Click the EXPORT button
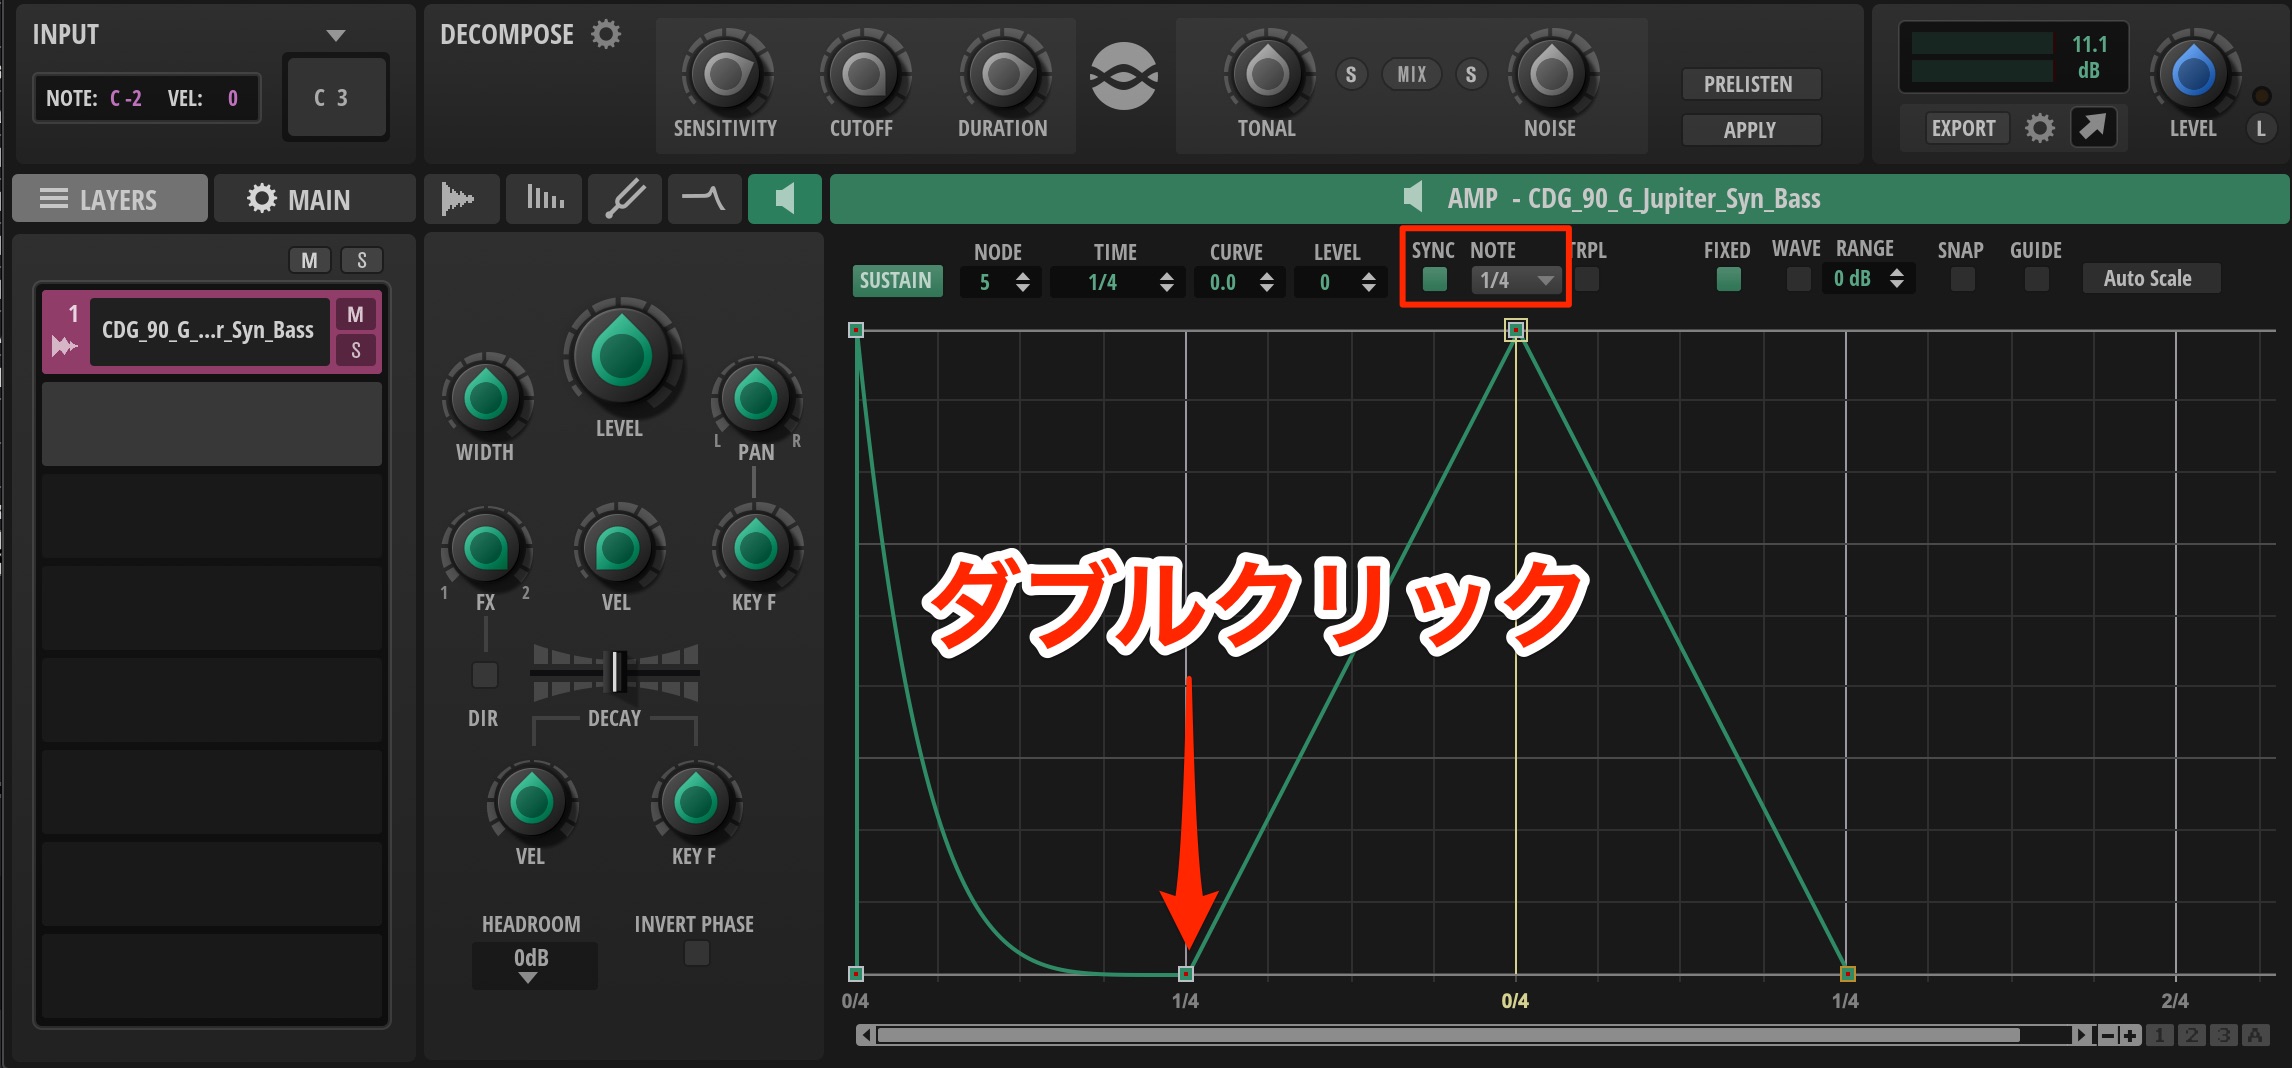This screenshot has height=1068, width=2292. click(x=1966, y=128)
